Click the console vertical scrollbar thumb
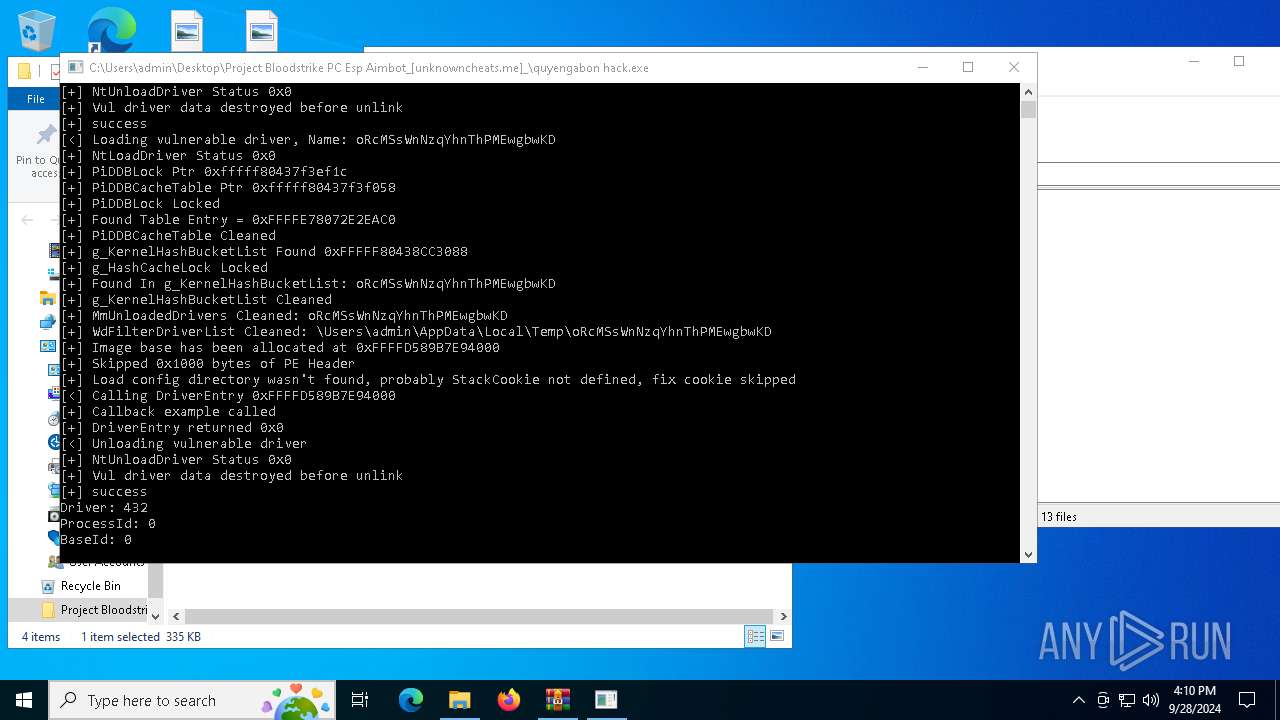This screenshot has height=720, width=1280. pos(1028,109)
